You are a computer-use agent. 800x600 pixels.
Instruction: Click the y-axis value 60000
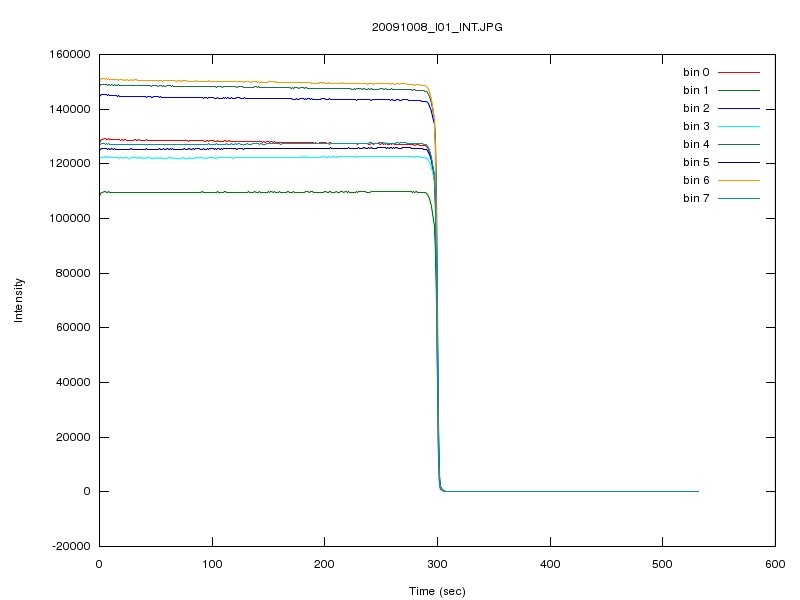[x=73, y=328]
